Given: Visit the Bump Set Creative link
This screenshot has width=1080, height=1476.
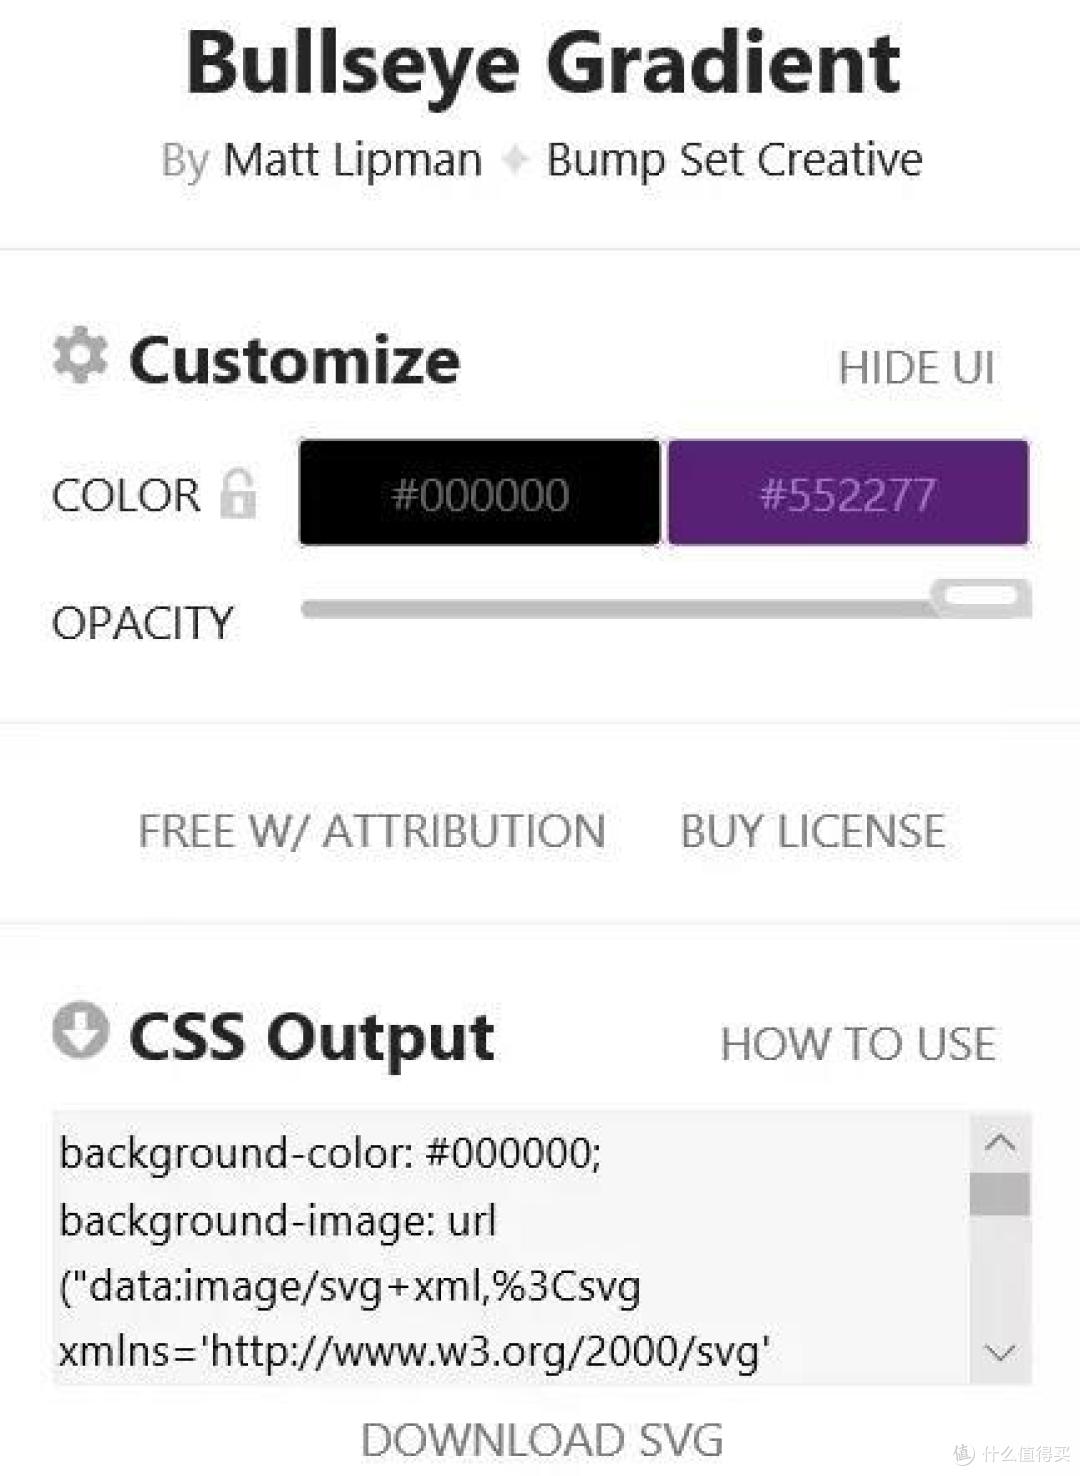Looking at the screenshot, I should coord(734,160).
